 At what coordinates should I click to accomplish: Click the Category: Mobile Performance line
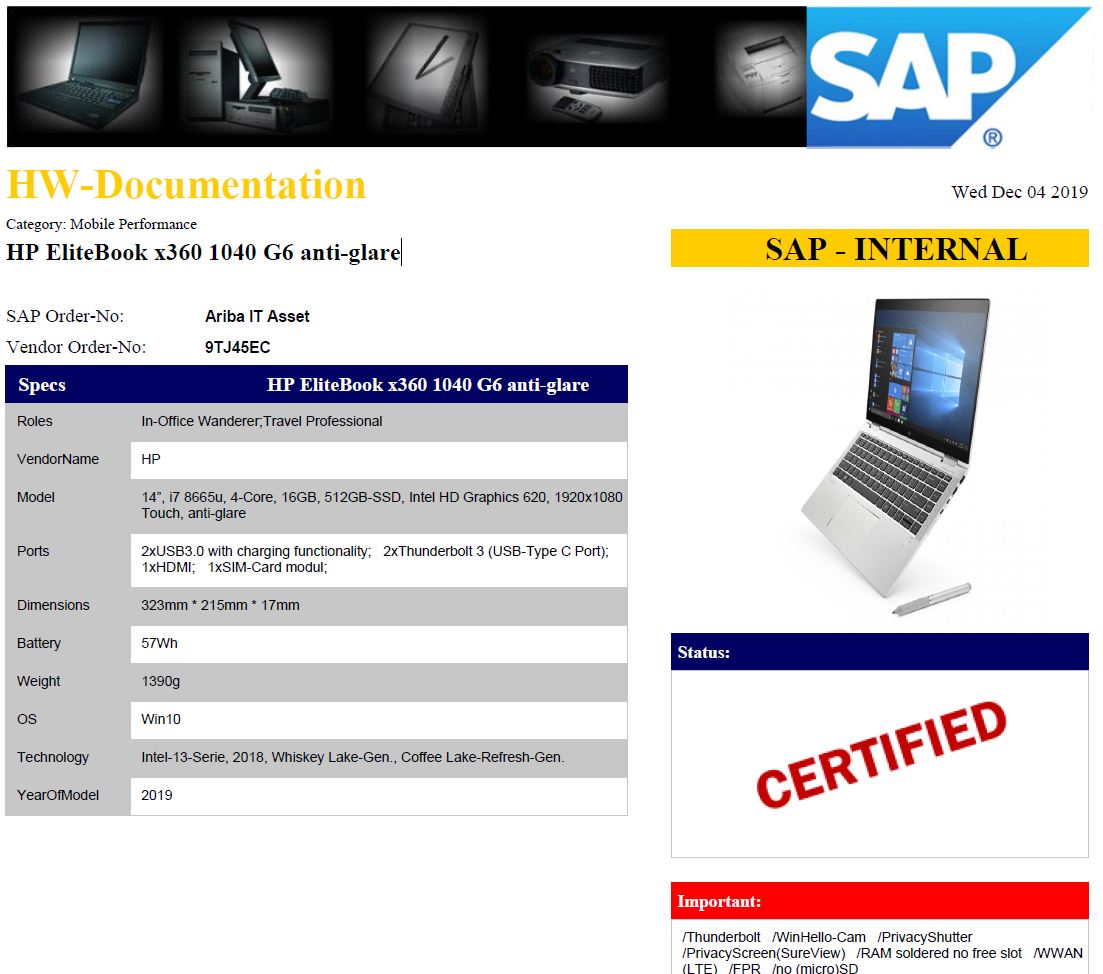[101, 224]
